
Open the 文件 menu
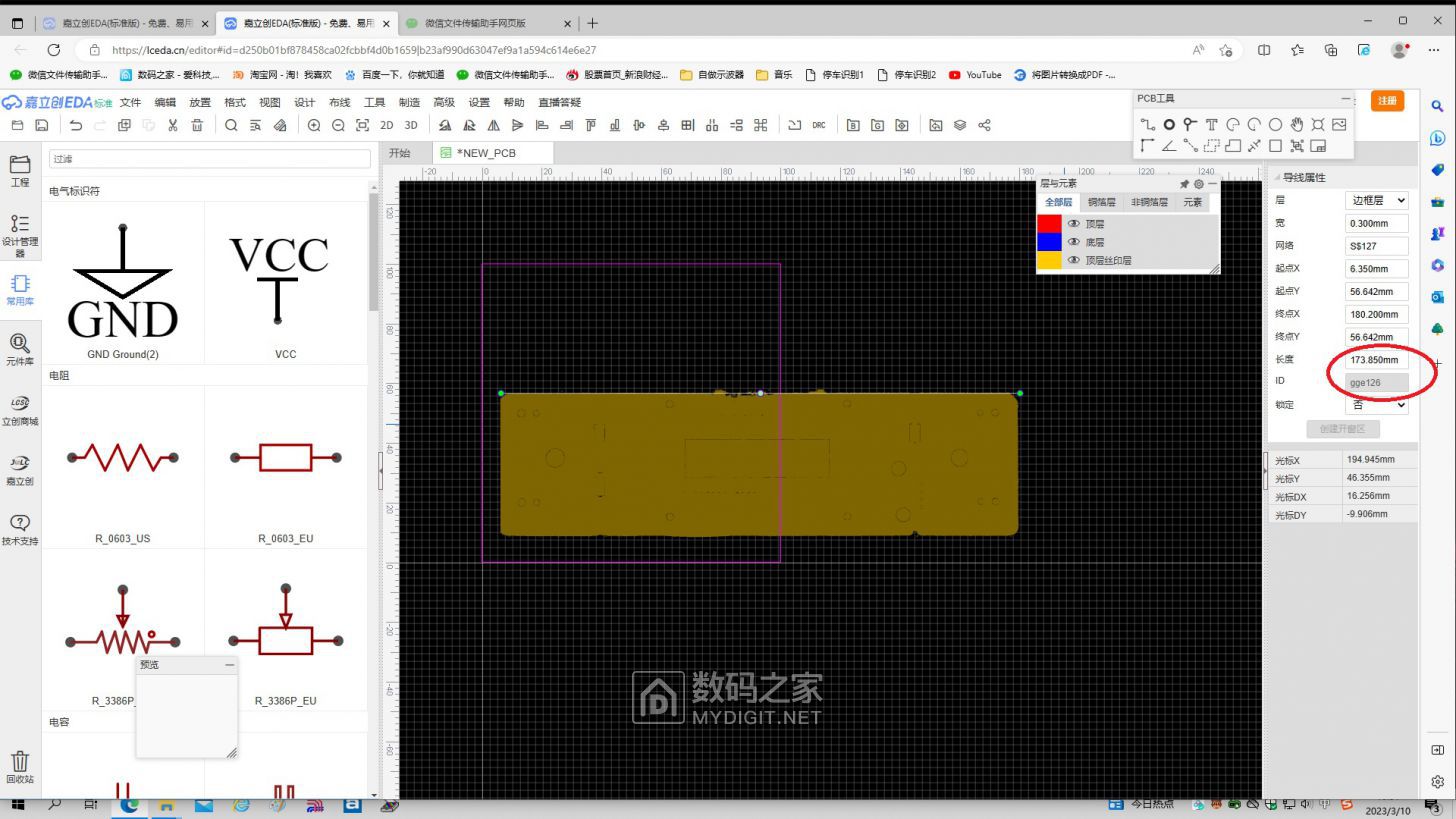point(131,102)
